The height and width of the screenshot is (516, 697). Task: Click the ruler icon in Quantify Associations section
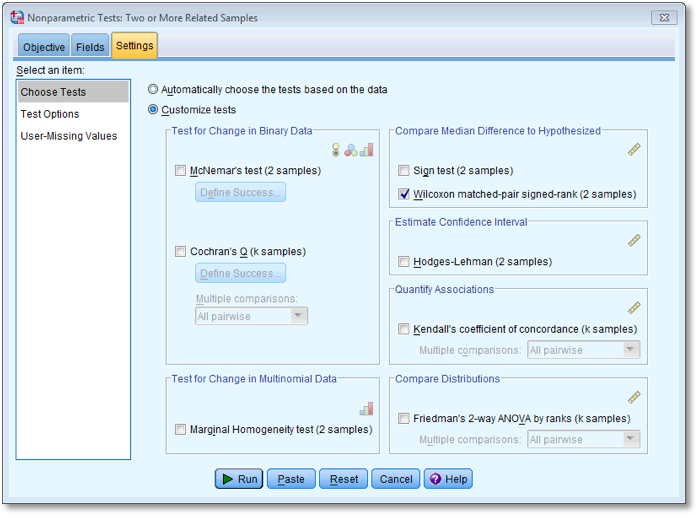tap(633, 308)
